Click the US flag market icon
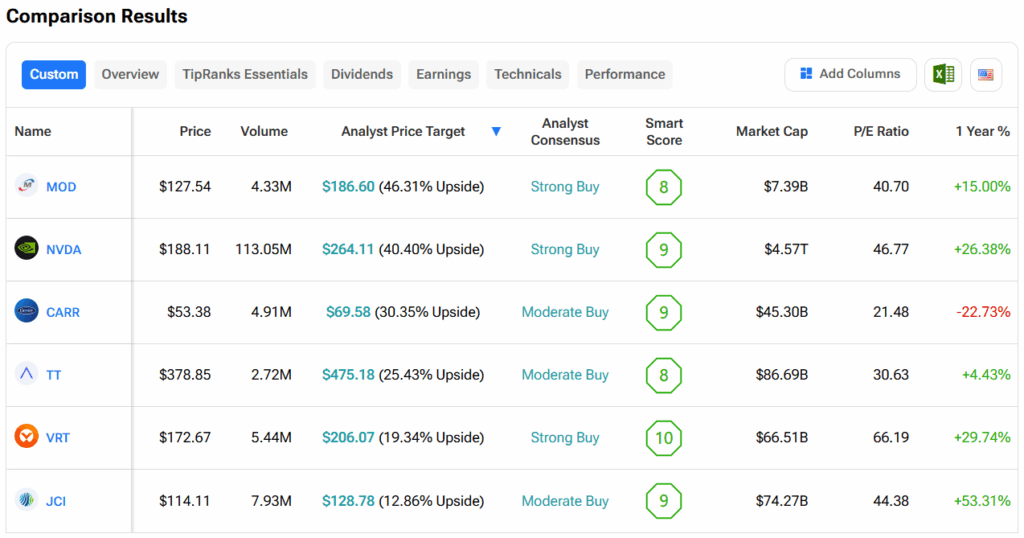Image resolution: width=1024 pixels, height=538 pixels. 985,75
